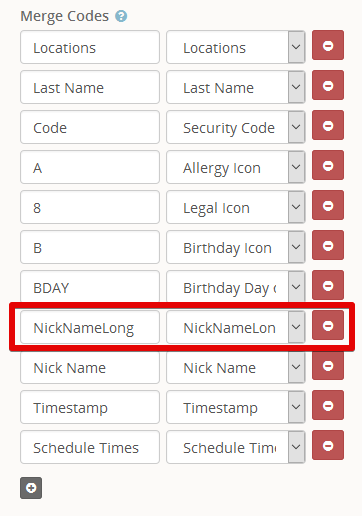Screen dimensions: 362x516
Task: Open the Nick Name dropdown
Action: [x=236, y=367]
